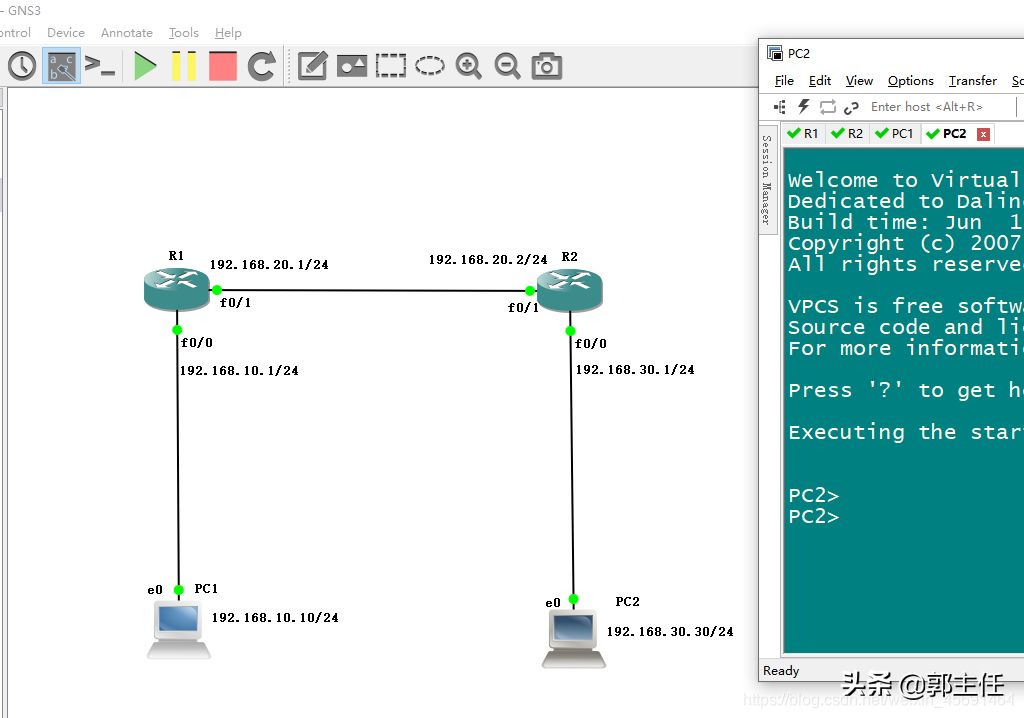Open the Tools menu in GNS3
Viewport: 1024px width, 718px height.
(x=183, y=33)
